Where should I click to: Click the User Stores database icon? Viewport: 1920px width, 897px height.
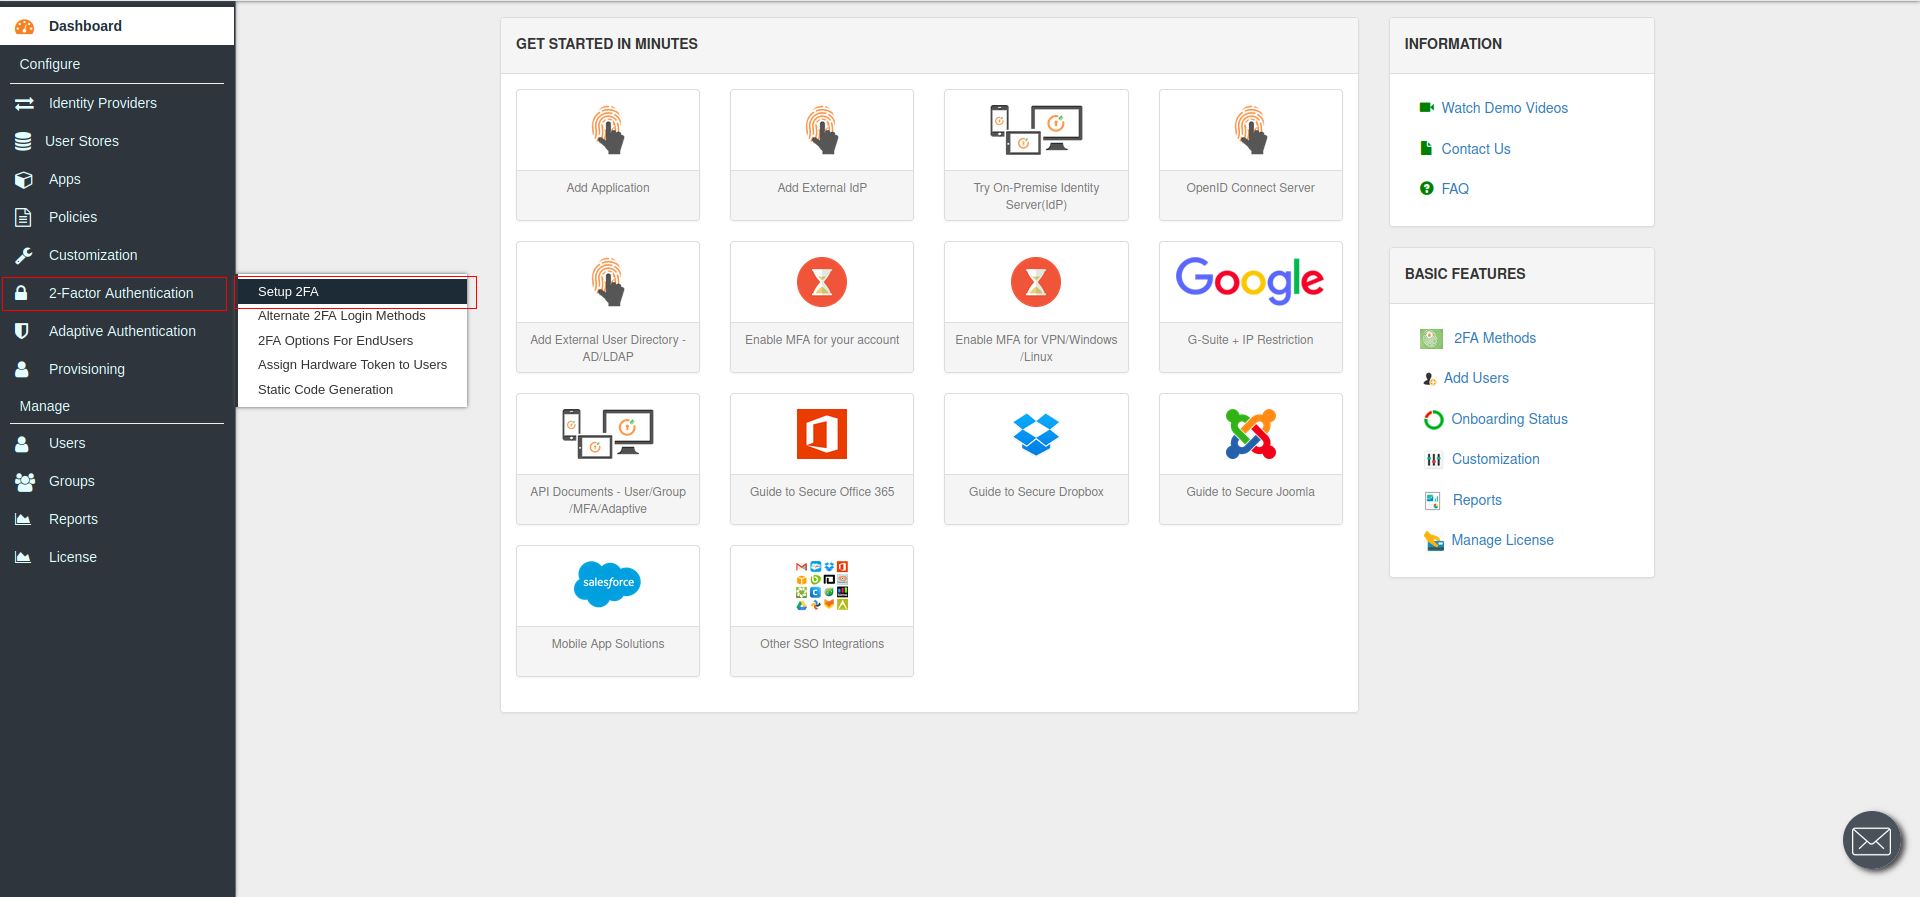[23, 141]
